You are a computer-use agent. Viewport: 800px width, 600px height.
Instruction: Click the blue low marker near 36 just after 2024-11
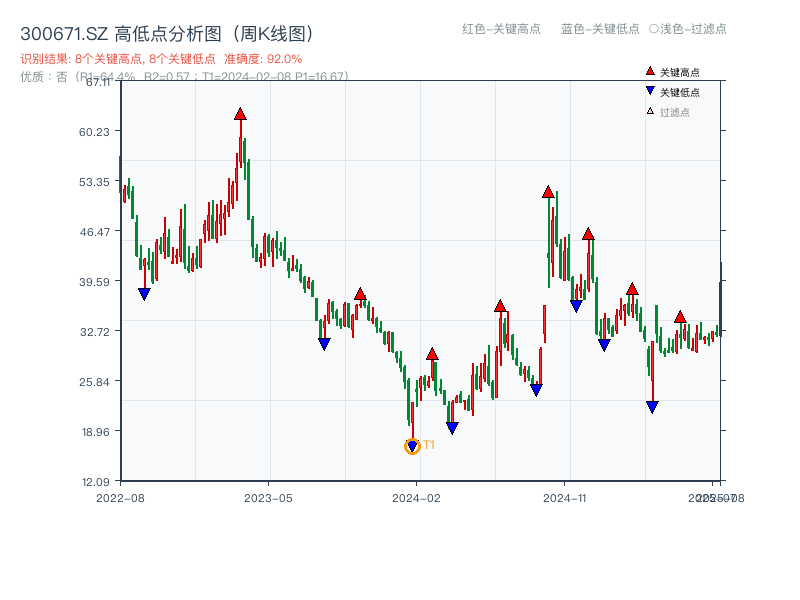[x=576, y=306]
